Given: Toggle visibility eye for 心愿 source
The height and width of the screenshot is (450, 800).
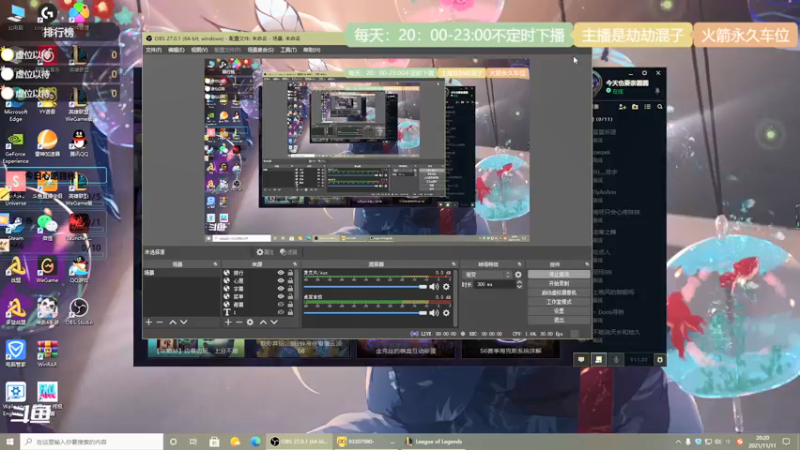Looking at the screenshot, I should pos(281,281).
